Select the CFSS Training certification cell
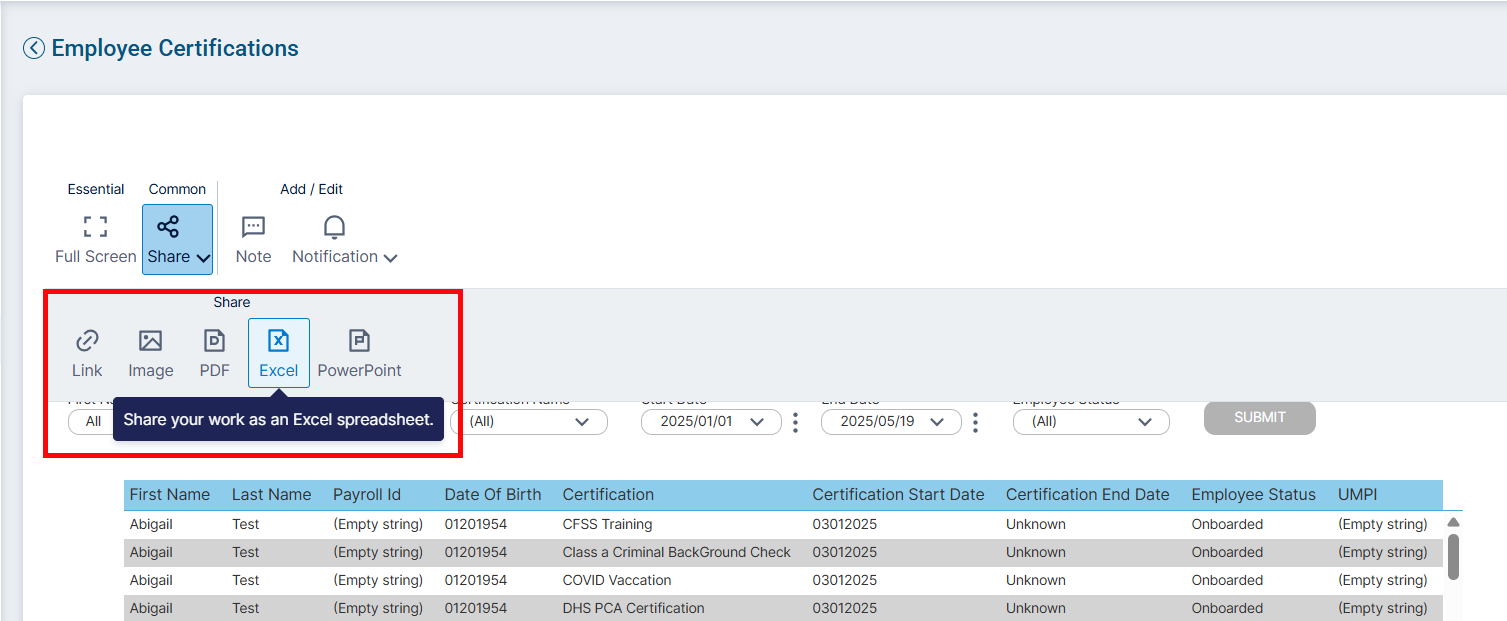This screenshot has height=621, width=1507. (607, 524)
